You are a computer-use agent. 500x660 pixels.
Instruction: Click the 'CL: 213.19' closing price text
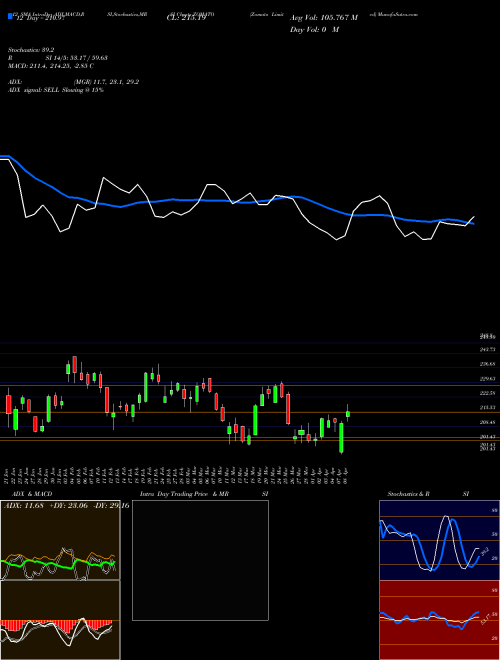coord(186,18)
